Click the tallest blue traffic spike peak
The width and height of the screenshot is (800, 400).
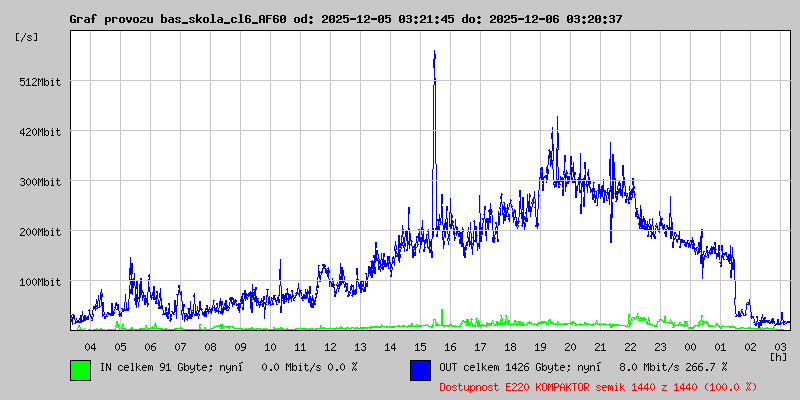tap(434, 54)
